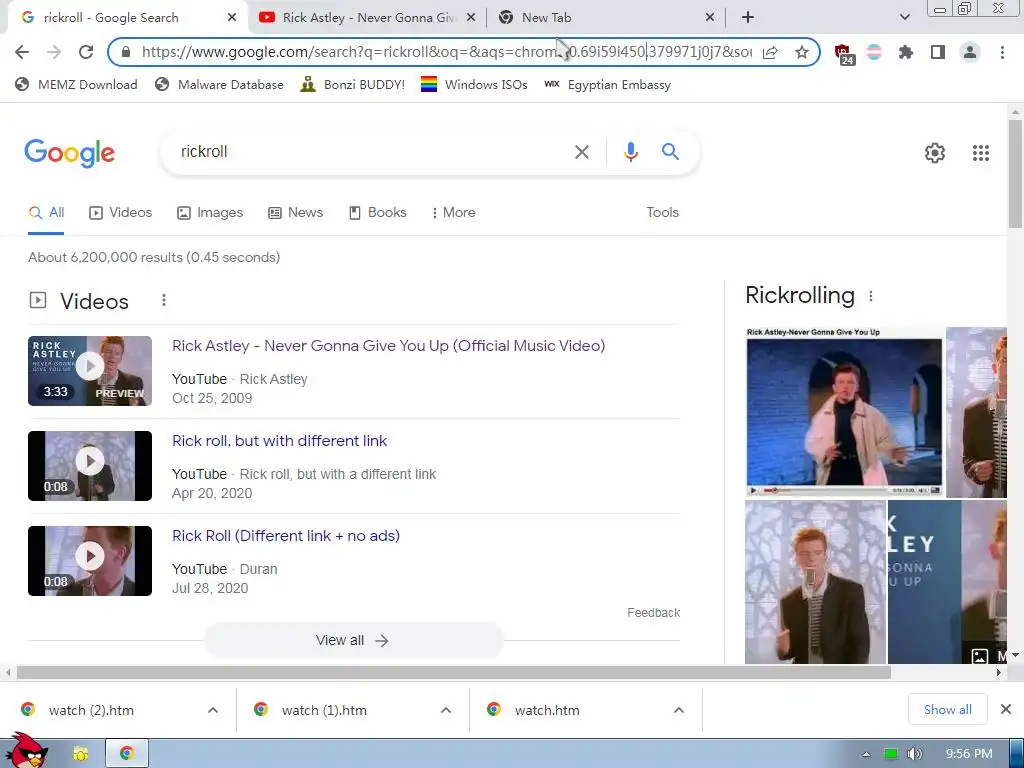Open the tab search dropdown arrow
The image size is (1024, 768).
(904, 18)
